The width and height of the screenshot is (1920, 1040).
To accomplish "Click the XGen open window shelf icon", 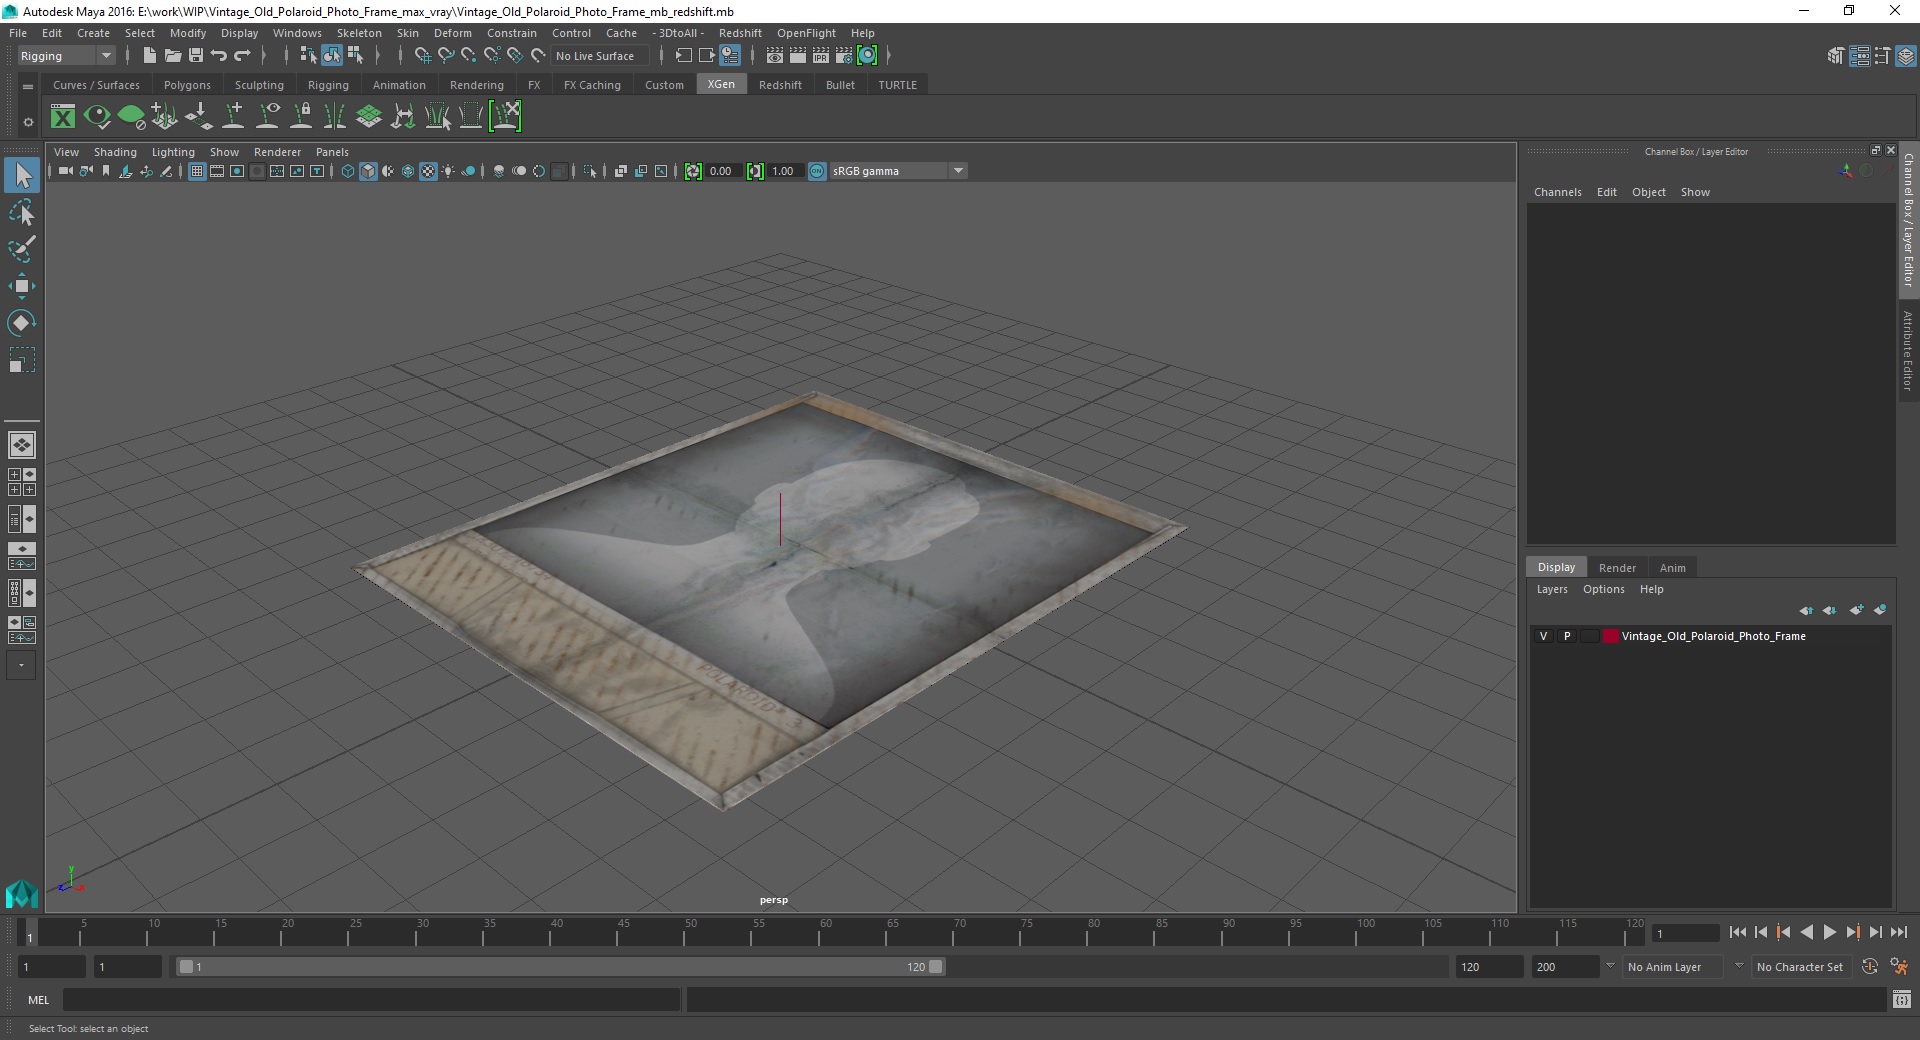I will tap(63, 117).
